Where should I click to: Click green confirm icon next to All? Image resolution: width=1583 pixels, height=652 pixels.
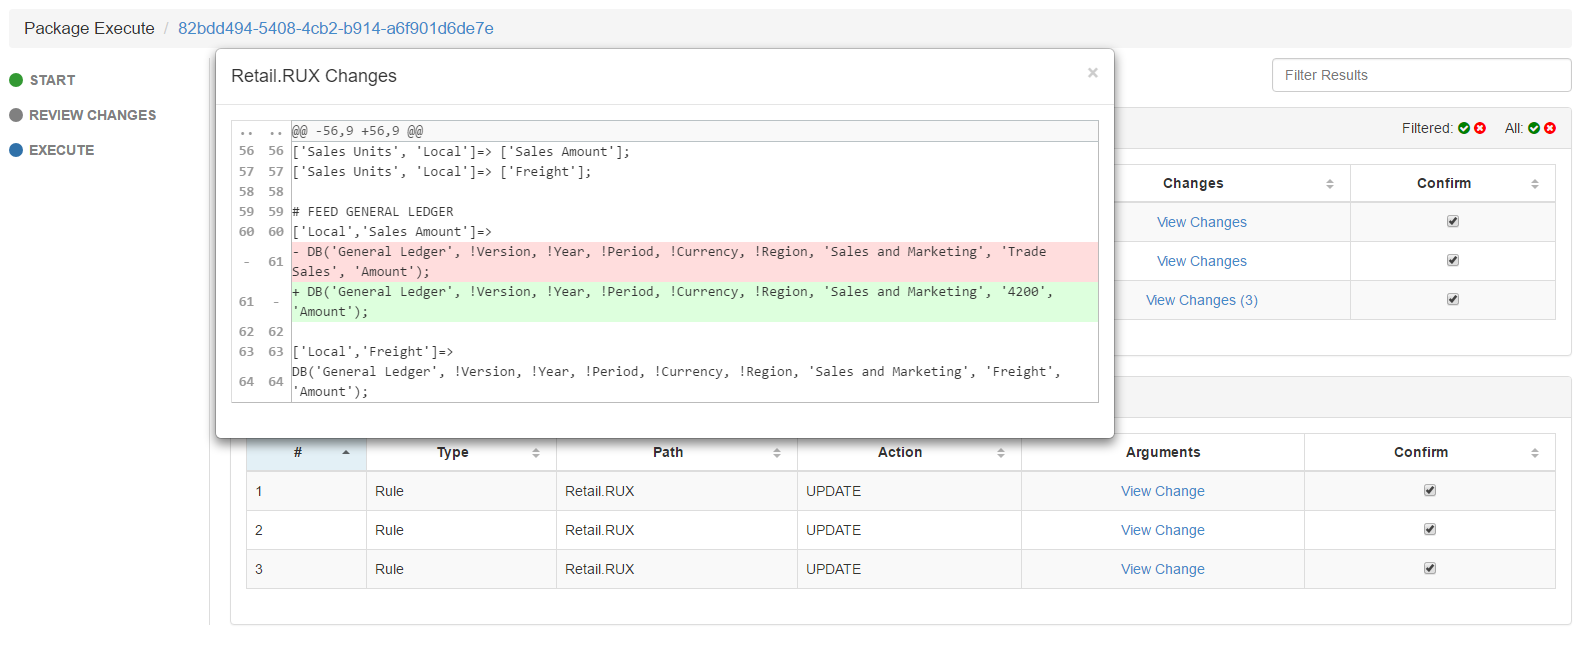click(x=1534, y=128)
